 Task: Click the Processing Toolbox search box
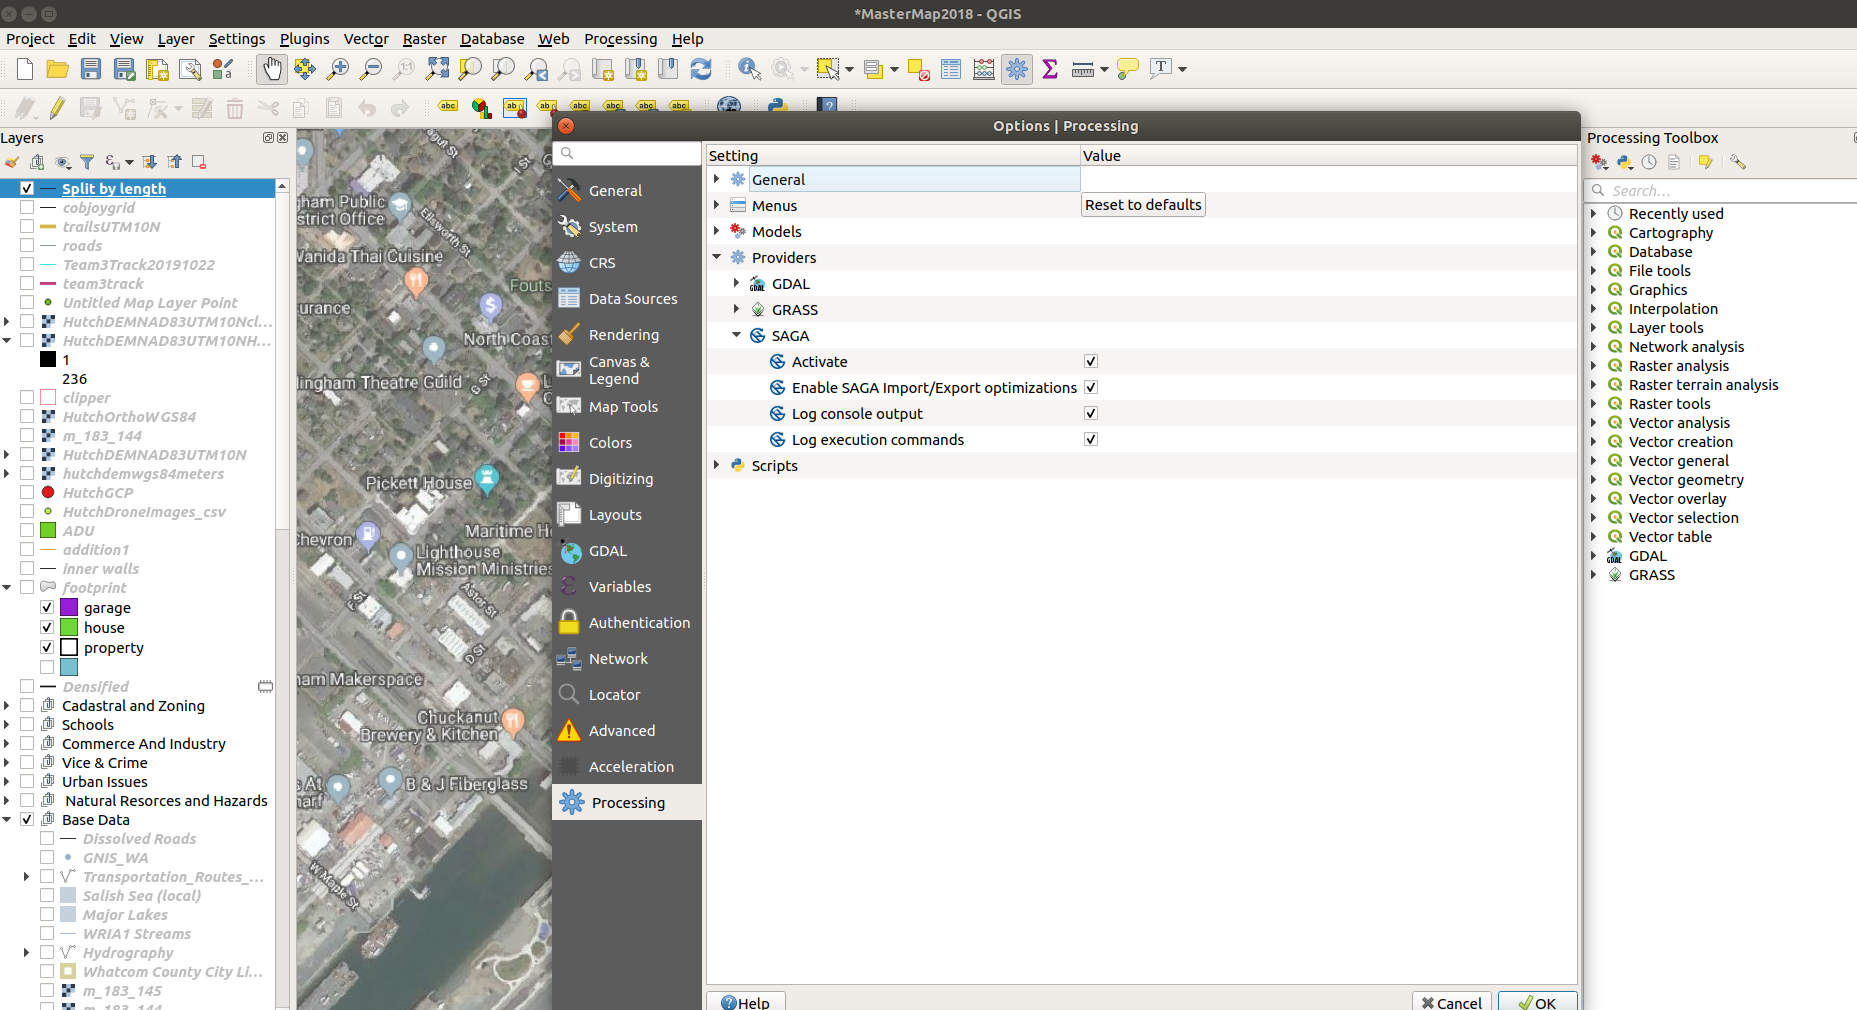click(1722, 190)
